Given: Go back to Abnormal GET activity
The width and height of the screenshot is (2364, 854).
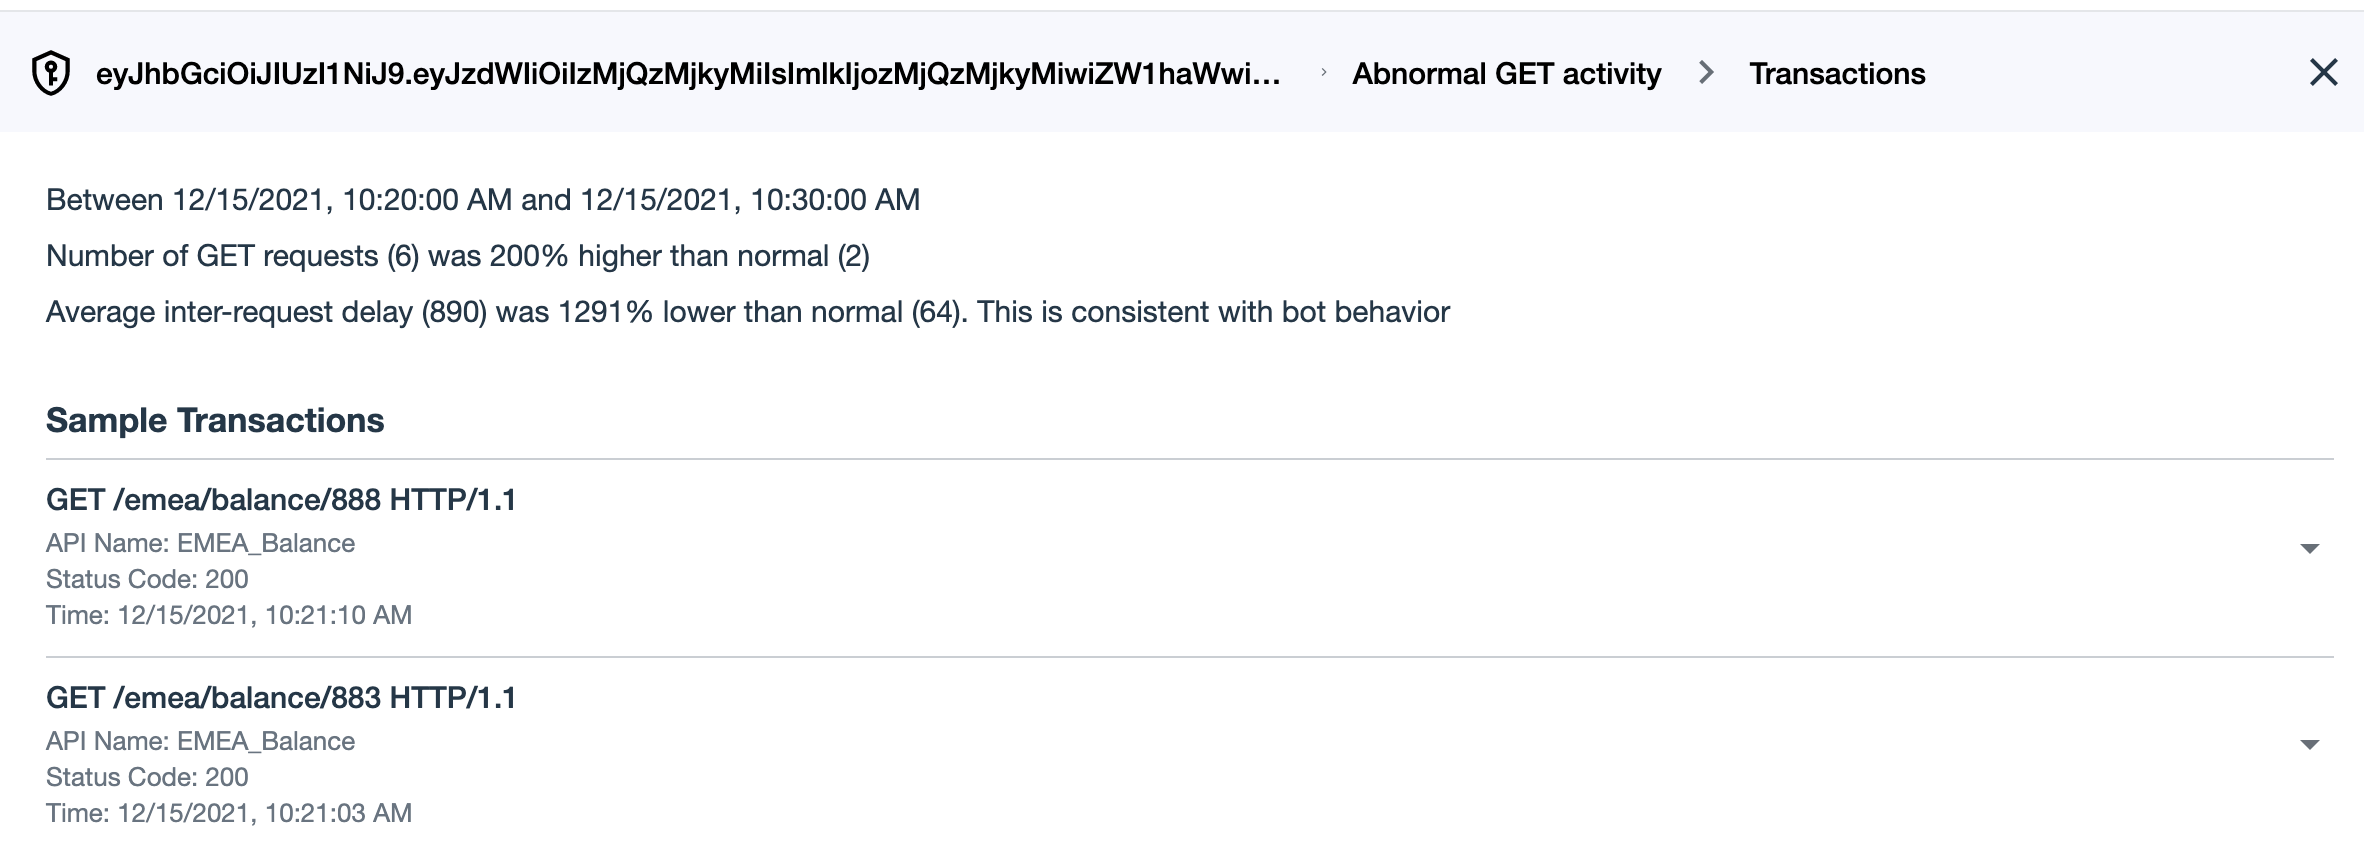Looking at the screenshot, I should click(1506, 74).
